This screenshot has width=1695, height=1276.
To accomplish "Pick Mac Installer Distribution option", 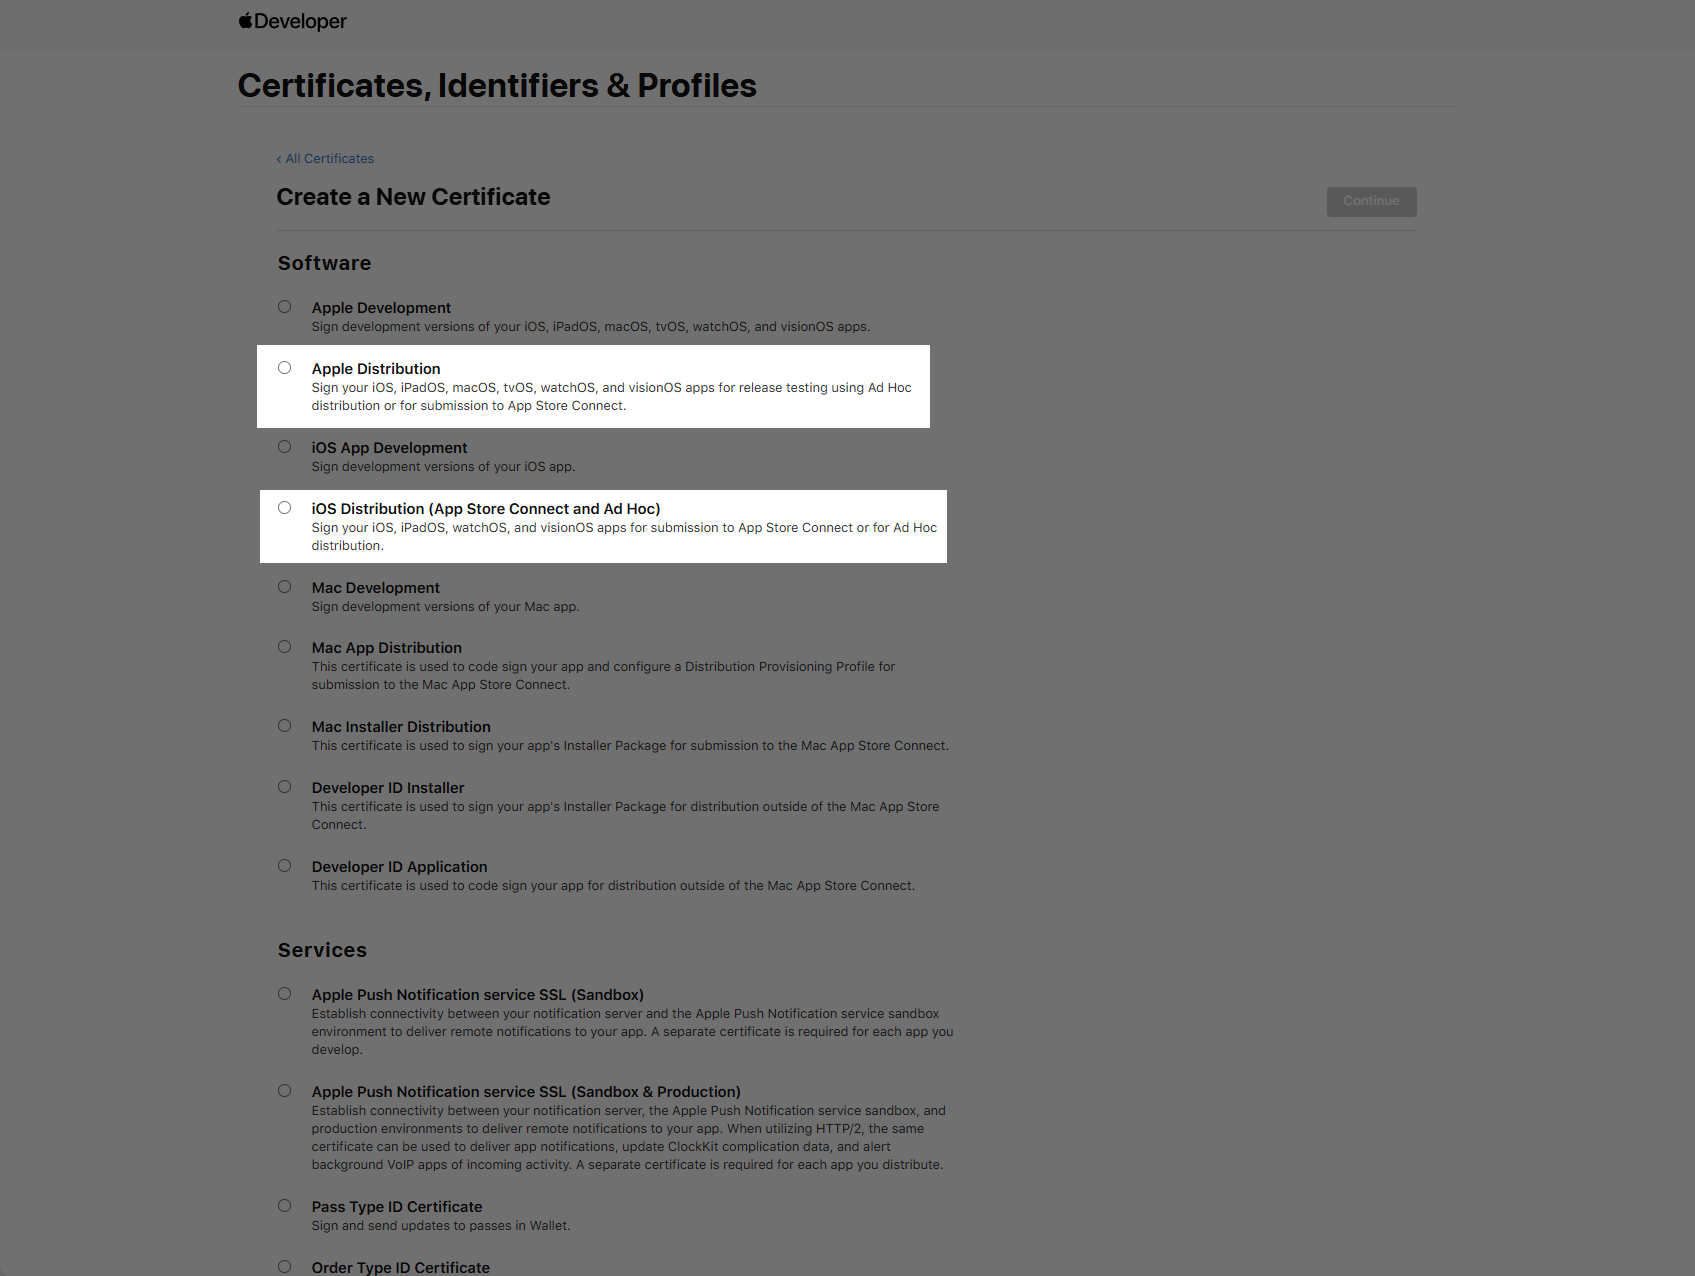I will (x=285, y=726).
